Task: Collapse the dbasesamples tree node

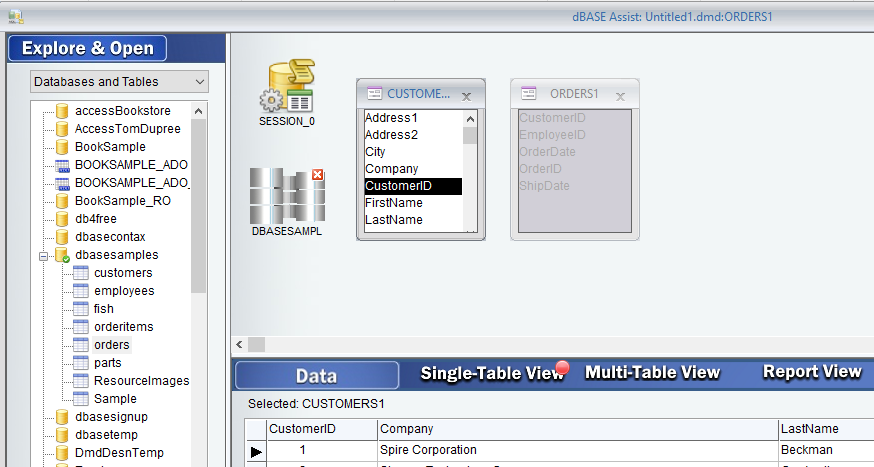Action: [44, 255]
